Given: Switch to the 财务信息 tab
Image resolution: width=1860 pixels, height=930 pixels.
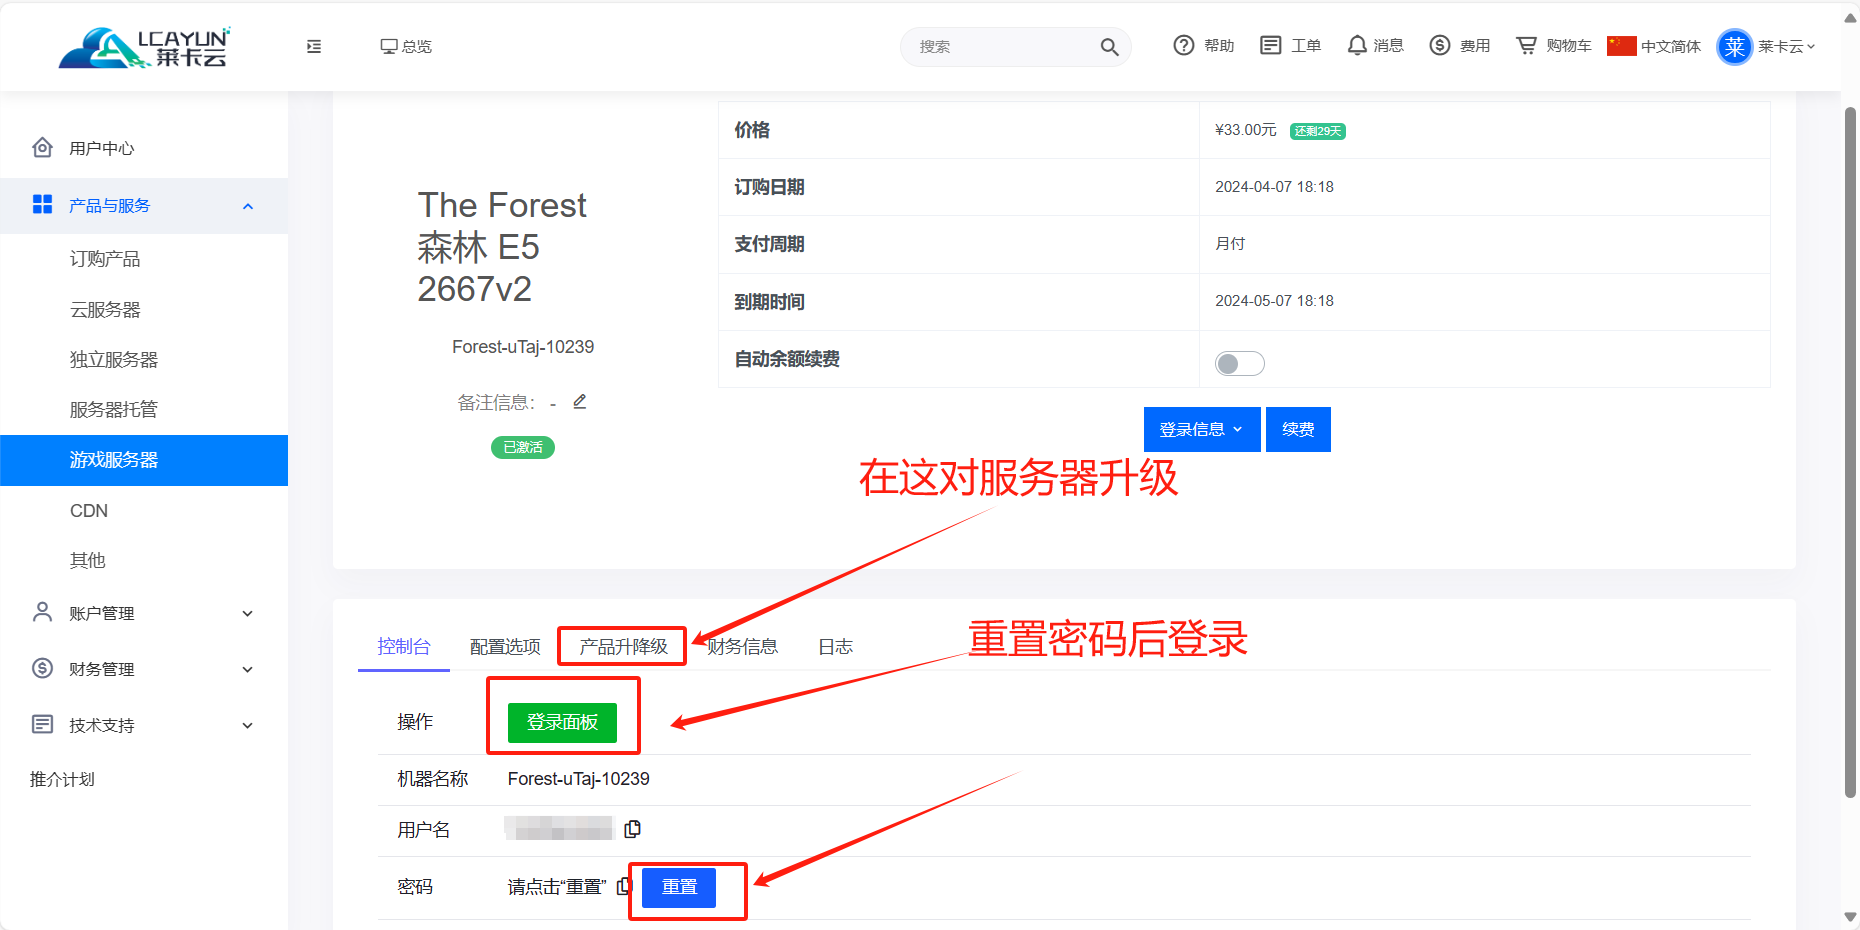Looking at the screenshot, I should tap(742, 647).
